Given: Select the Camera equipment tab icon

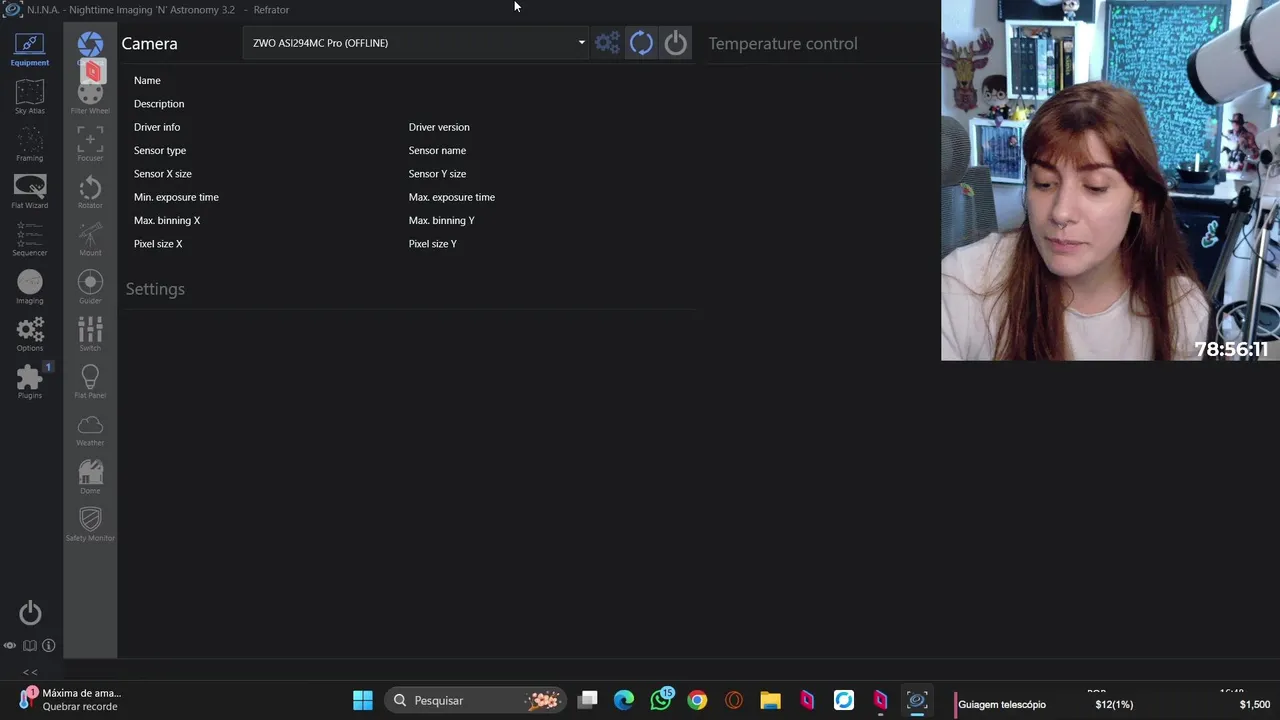Looking at the screenshot, I should pyautogui.click(x=90, y=45).
